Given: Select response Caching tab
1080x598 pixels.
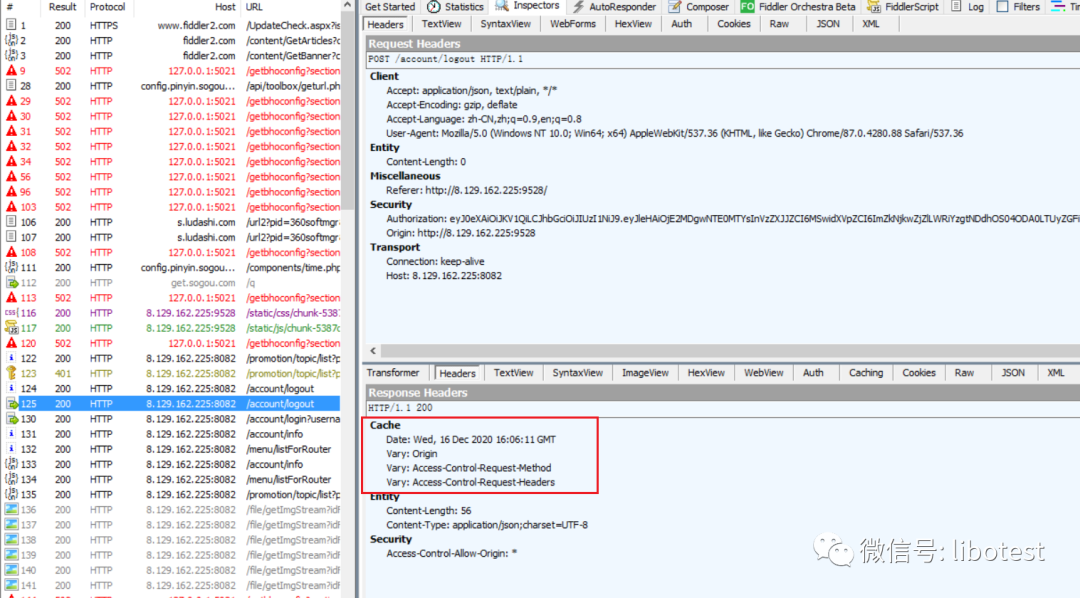Looking at the screenshot, I should point(866,373).
